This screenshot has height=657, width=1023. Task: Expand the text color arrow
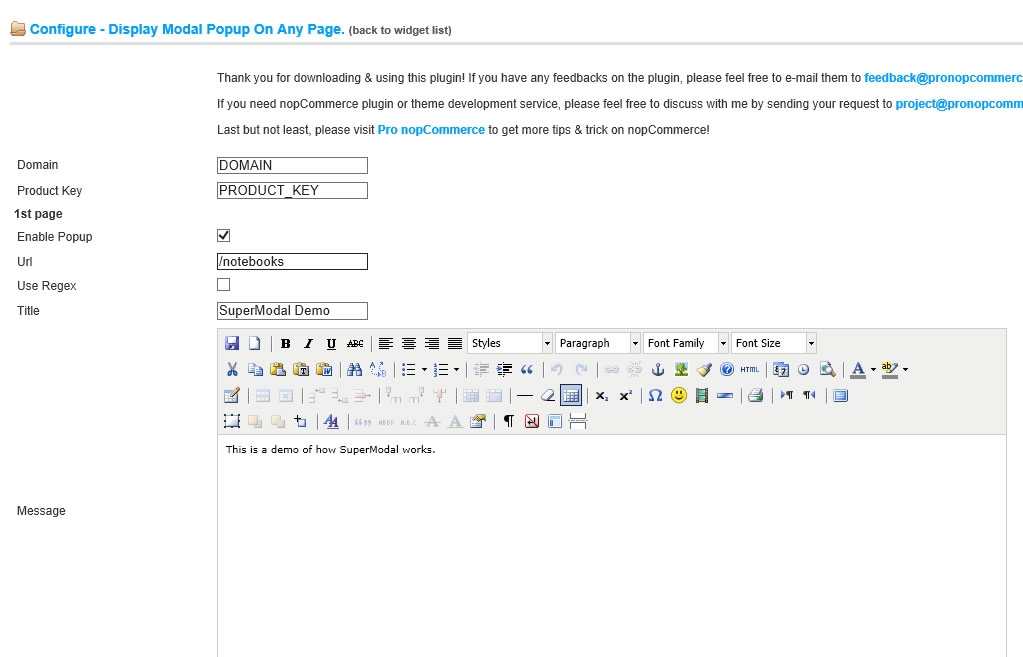[x=873, y=369]
